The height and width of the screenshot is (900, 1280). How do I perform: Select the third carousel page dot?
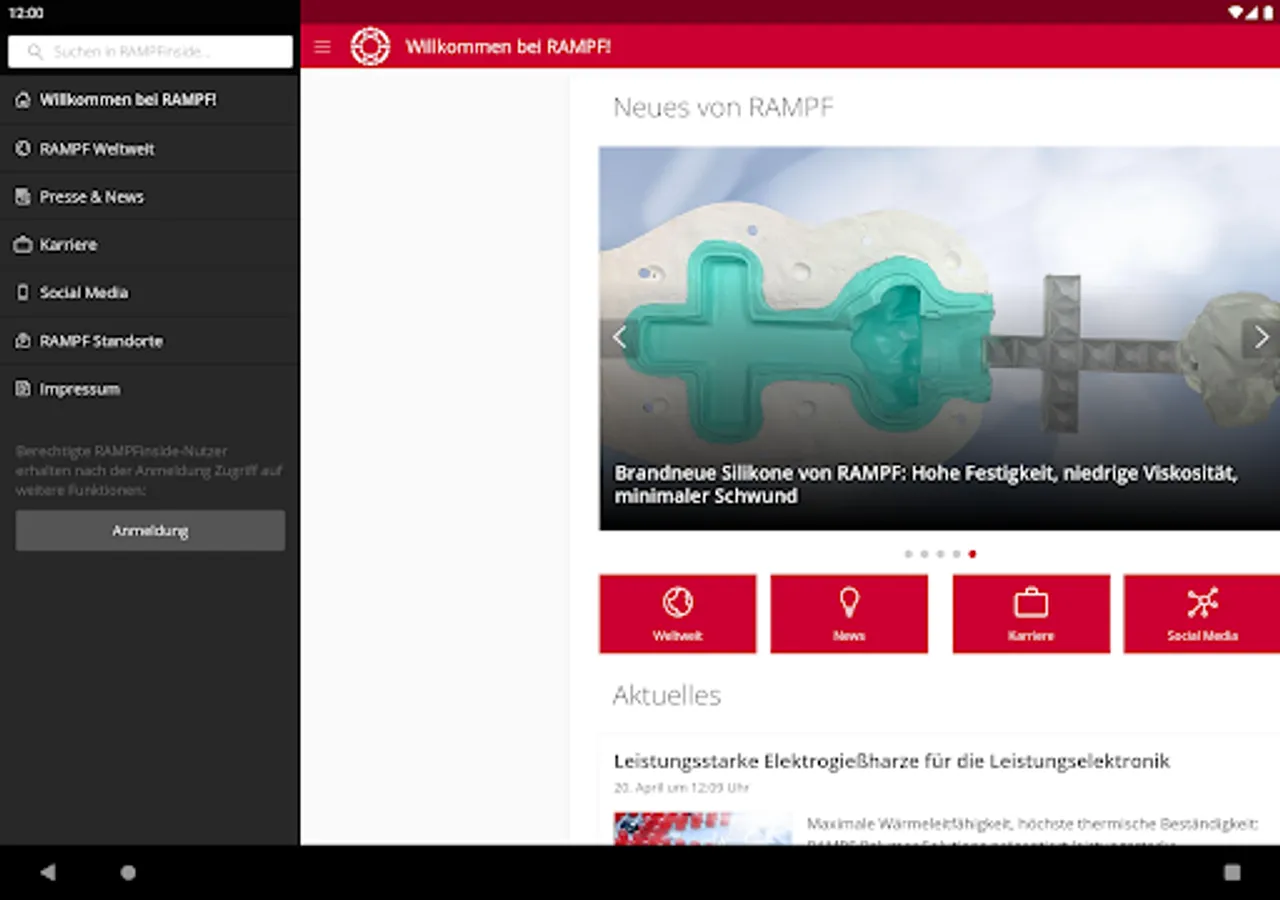pos(940,554)
